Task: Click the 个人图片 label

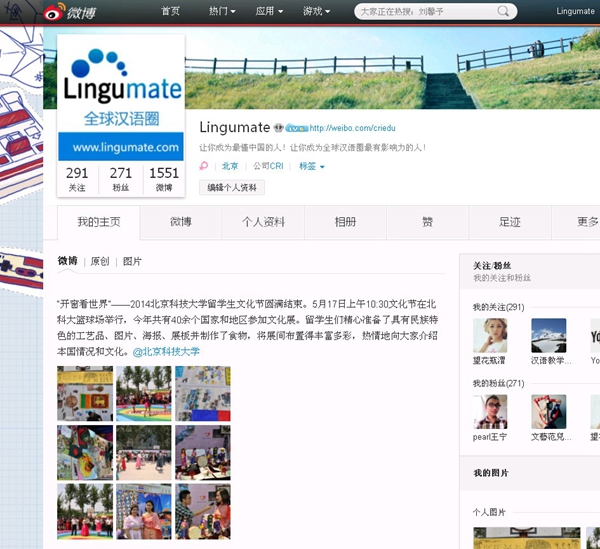Action: click(489, 512)
